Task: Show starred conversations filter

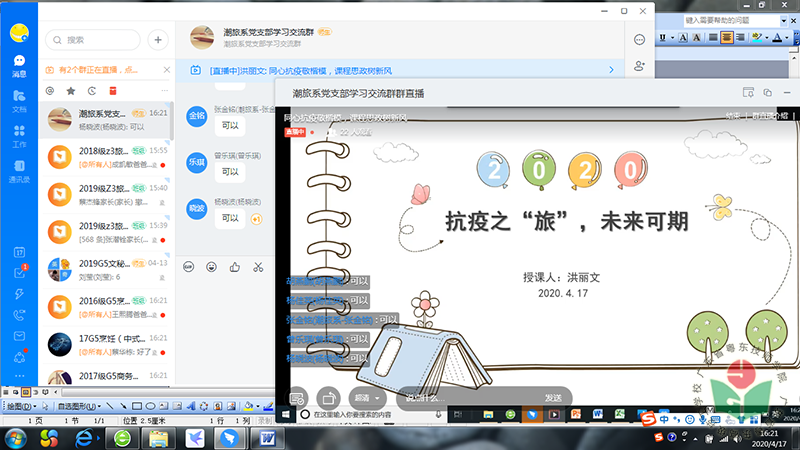Action: tap(70, 90)
